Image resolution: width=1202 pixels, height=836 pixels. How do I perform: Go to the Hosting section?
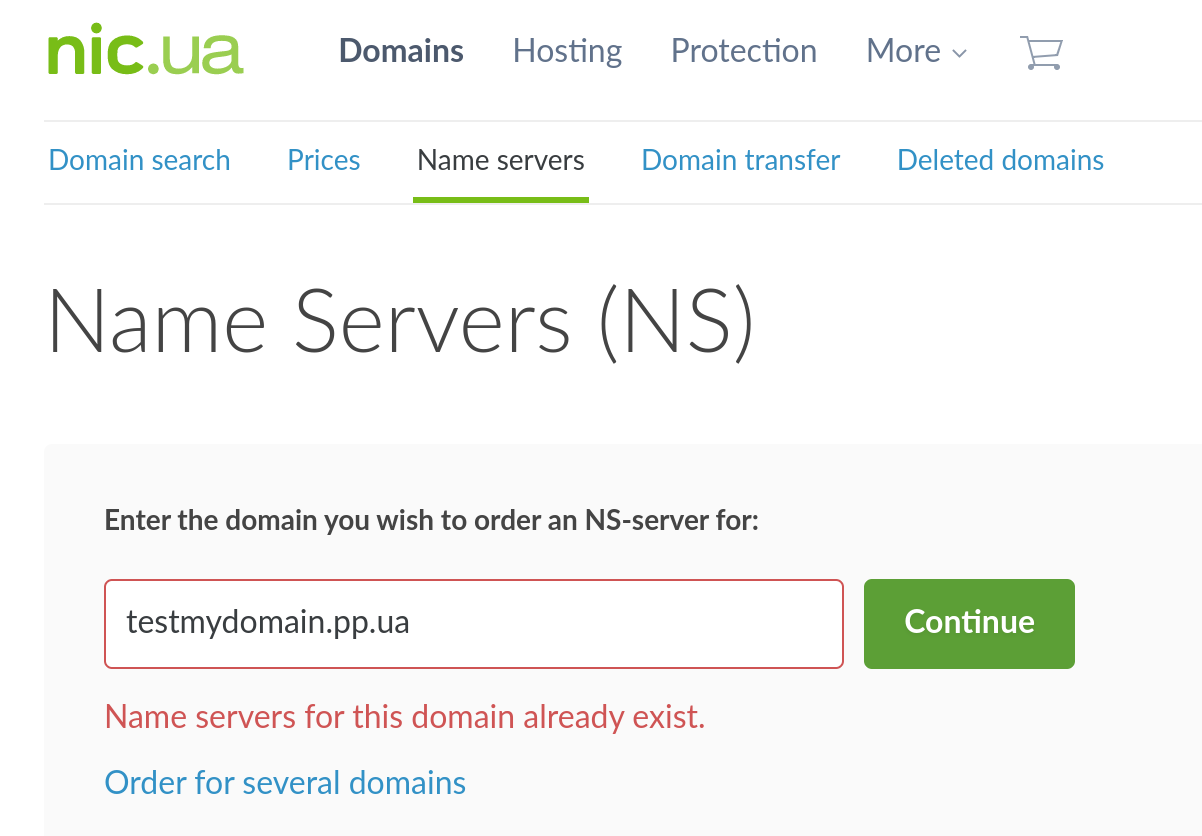point(567,51)
